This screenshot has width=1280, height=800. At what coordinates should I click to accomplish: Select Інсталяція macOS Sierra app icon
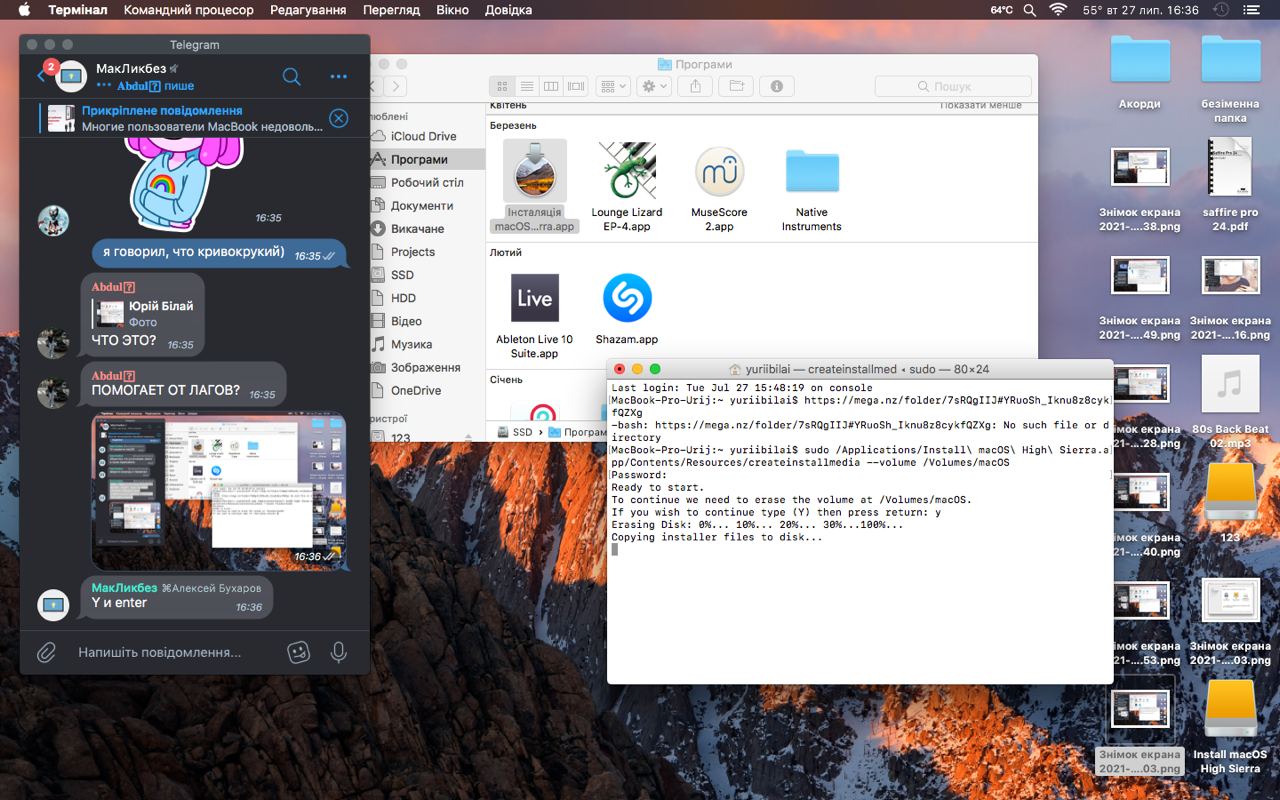click(535, 171)
